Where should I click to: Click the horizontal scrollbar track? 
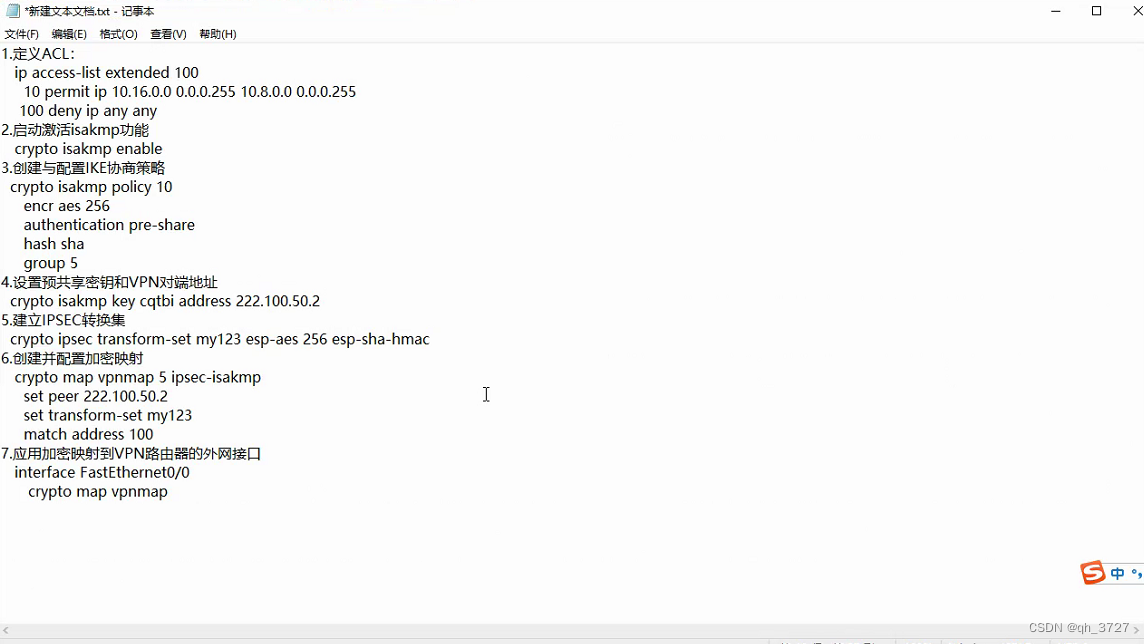click(x=571, y=630)
